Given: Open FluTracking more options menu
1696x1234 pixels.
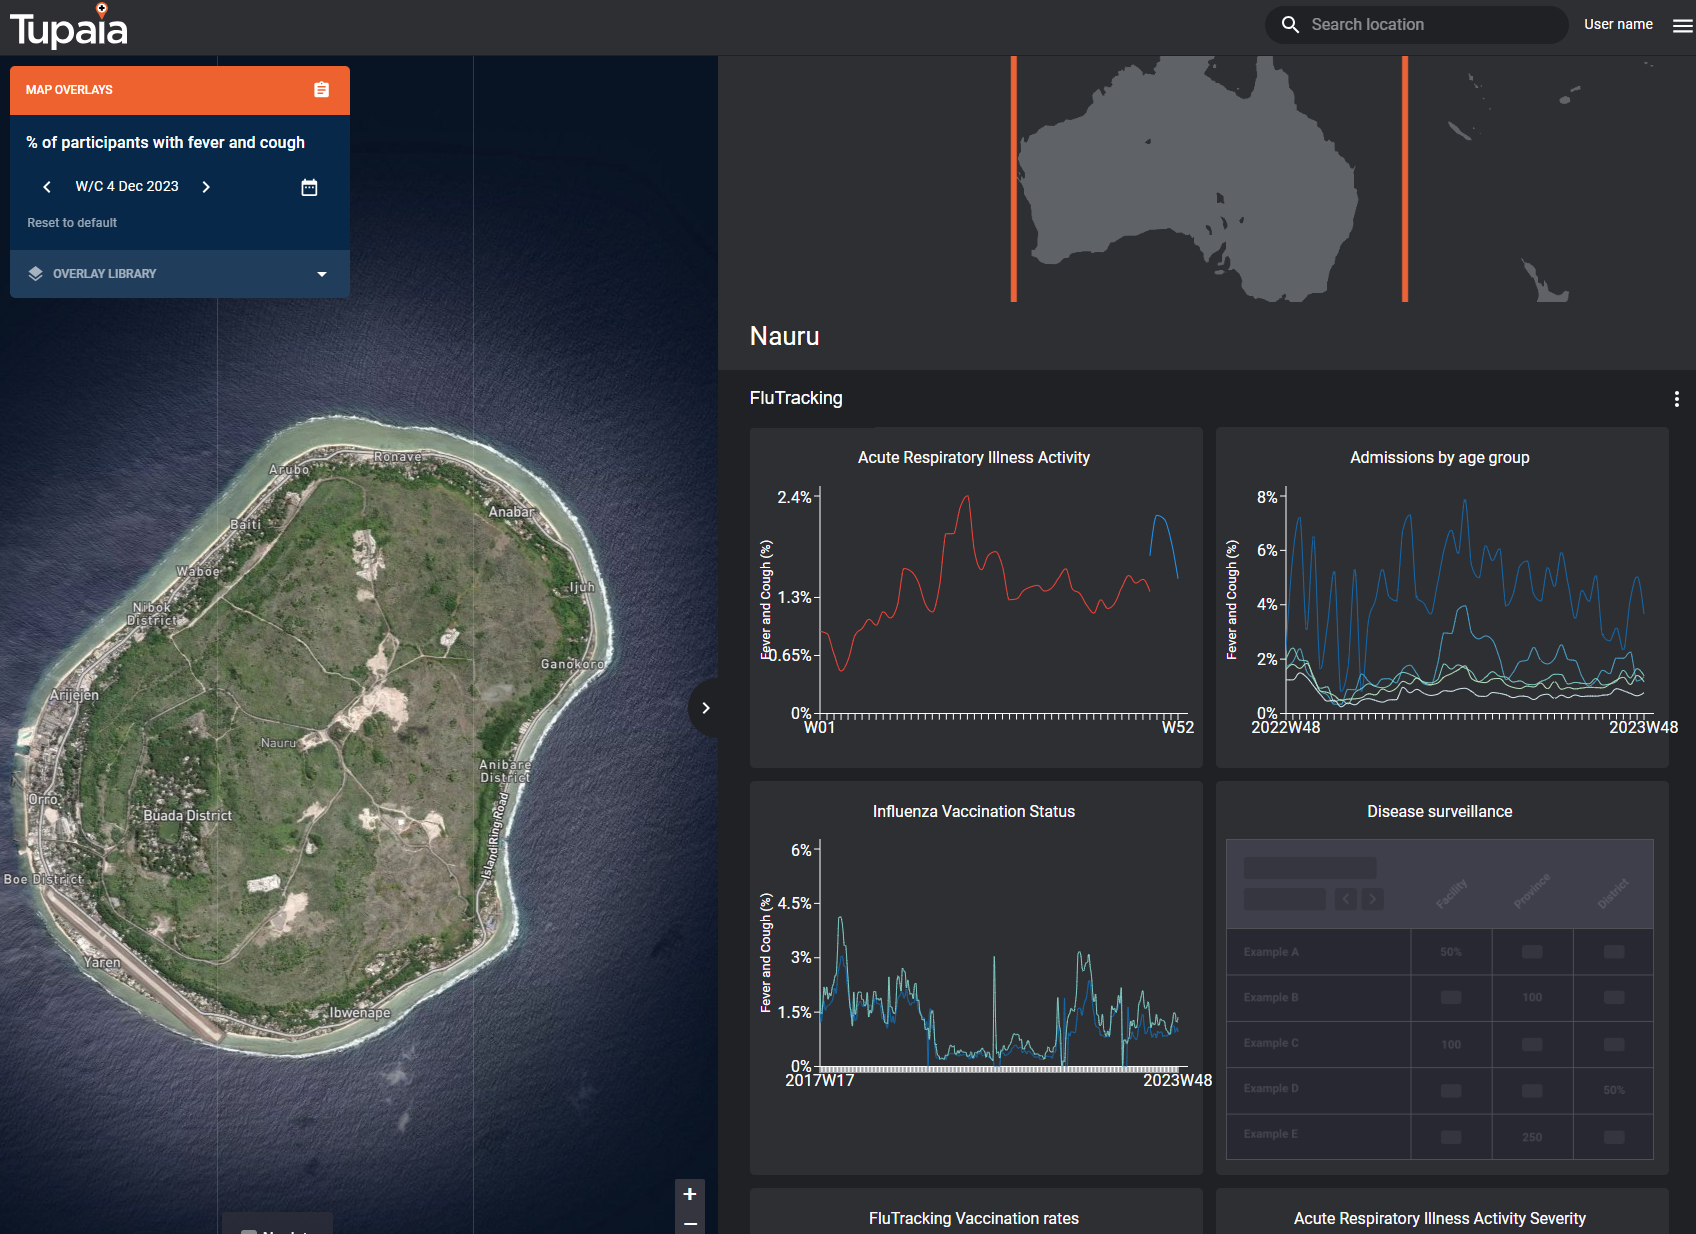Looking at the screenshot, I should tap(1676, 399).
